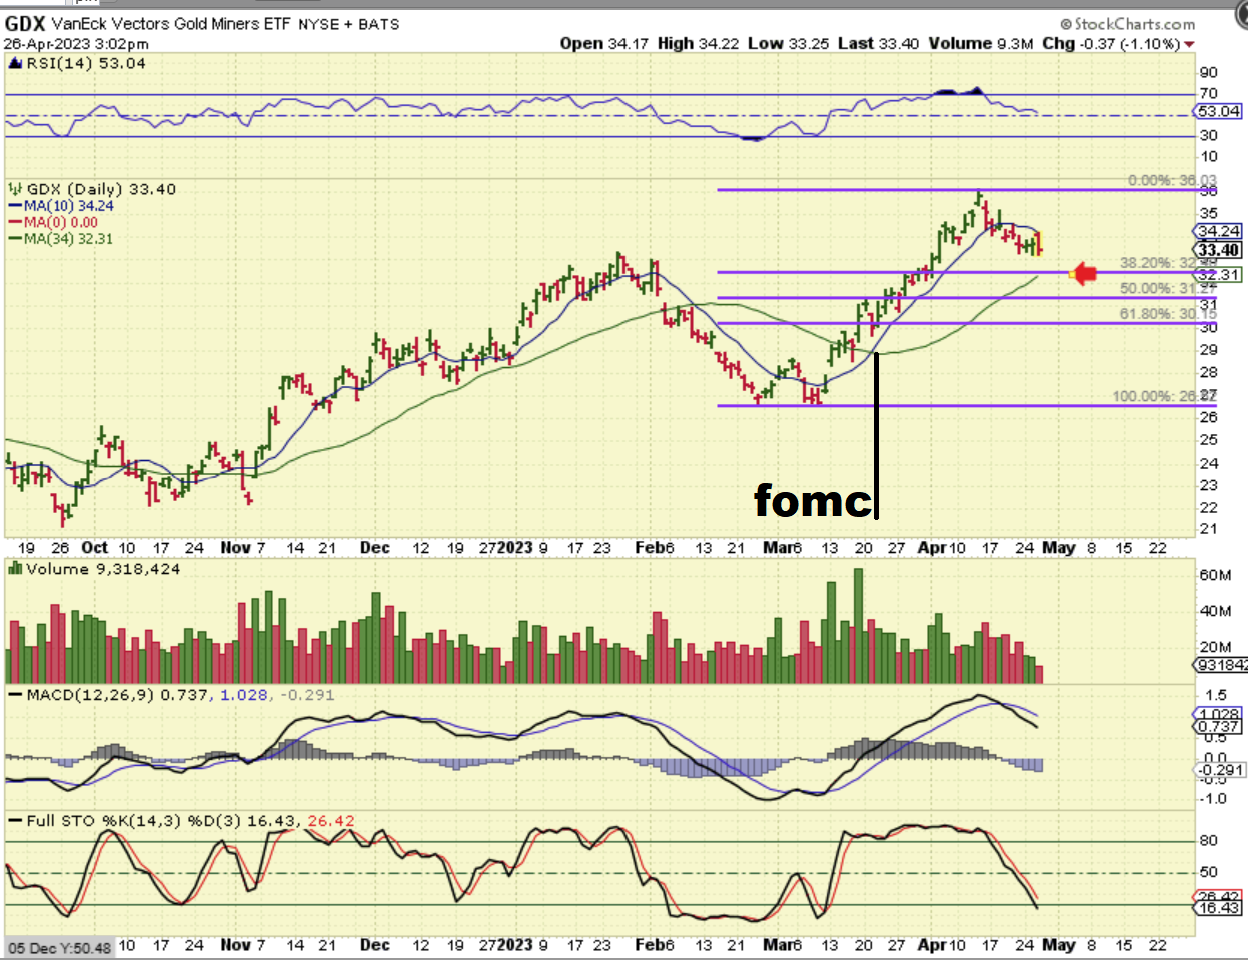Click the Apr10 label on the price date axis
Screen dimensions: 1248x960
click(942, 547)
